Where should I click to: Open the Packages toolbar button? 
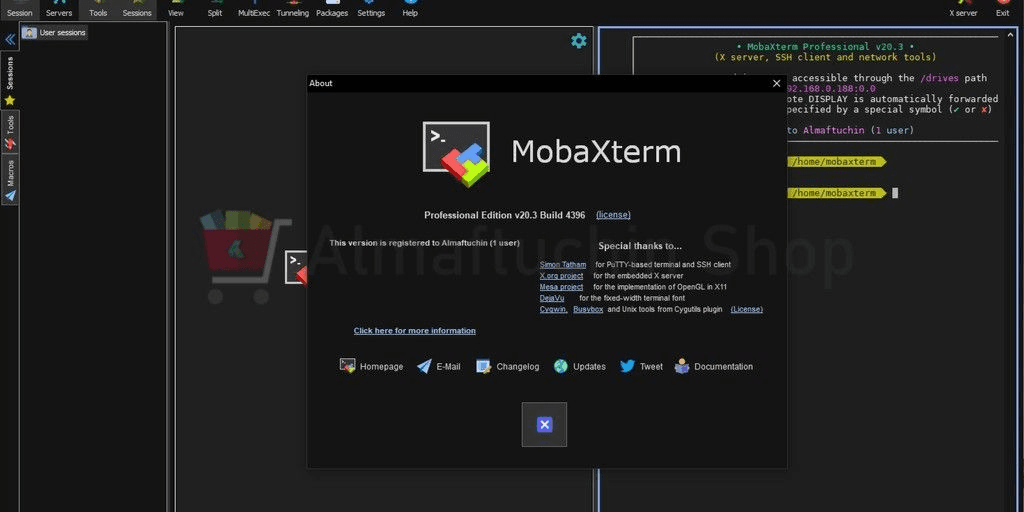coord(332,9)
